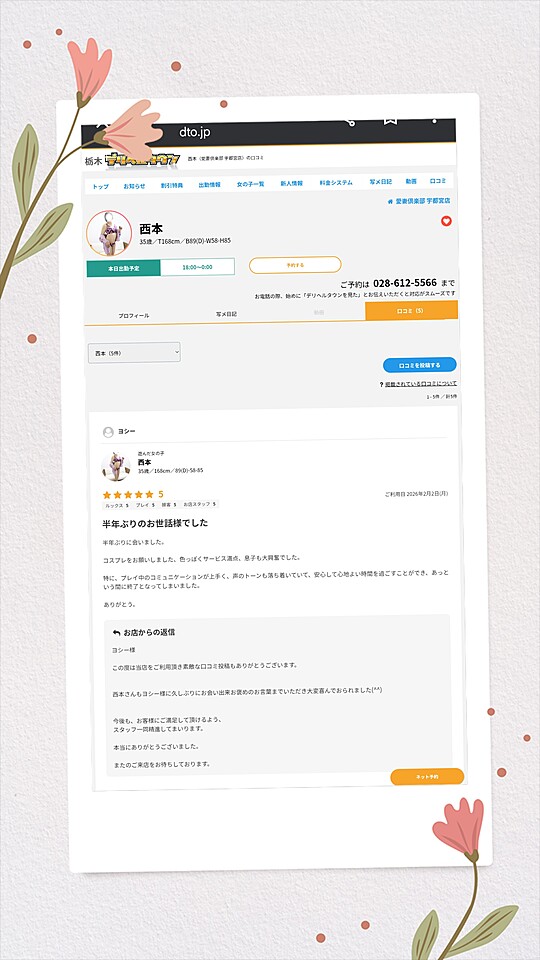The height and width of the screenshot is (960, 540).
Task: Click the デリヘルタウン site logo
Action: coord(143,160)
